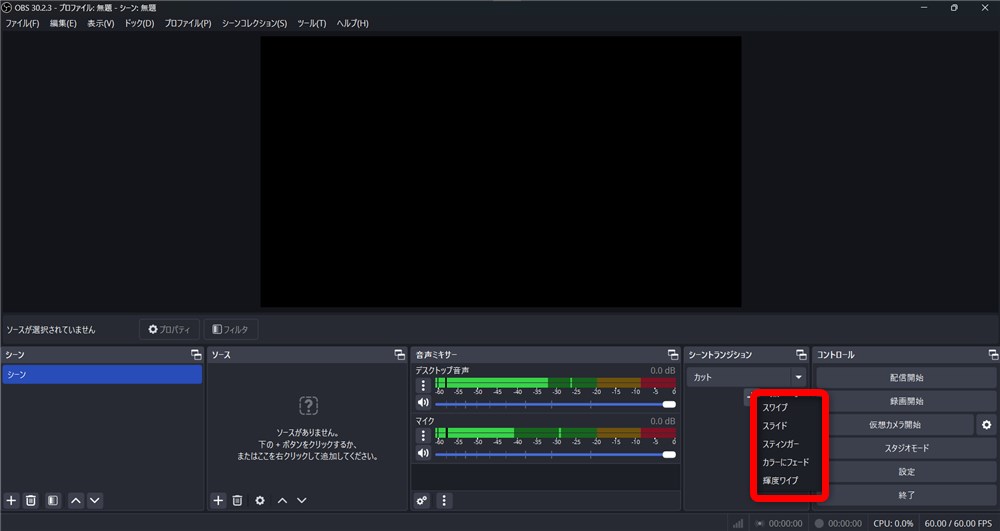This screenshot has height=531, width=1000.
Task: Pop out the ソース dock
Action: click(399, 354)
